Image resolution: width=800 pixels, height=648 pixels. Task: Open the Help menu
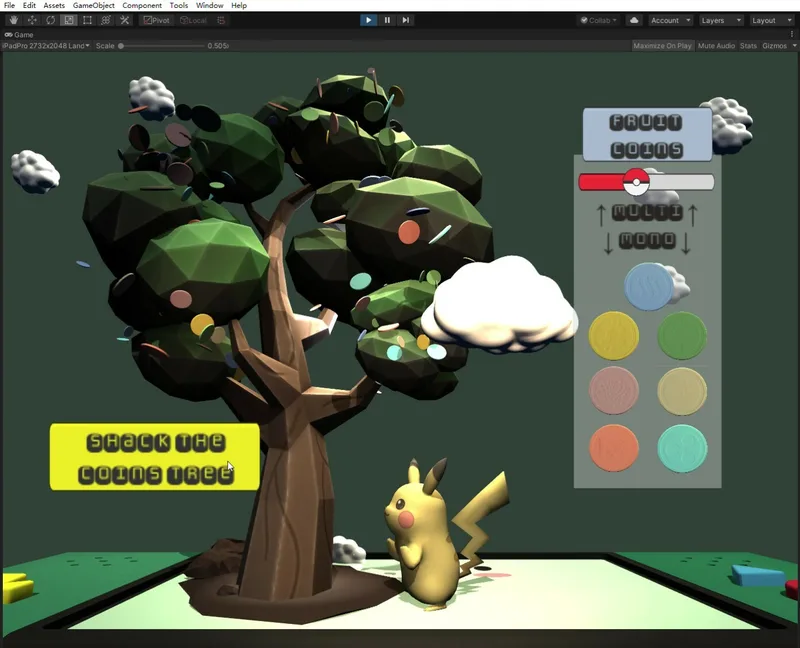[239, 5]
